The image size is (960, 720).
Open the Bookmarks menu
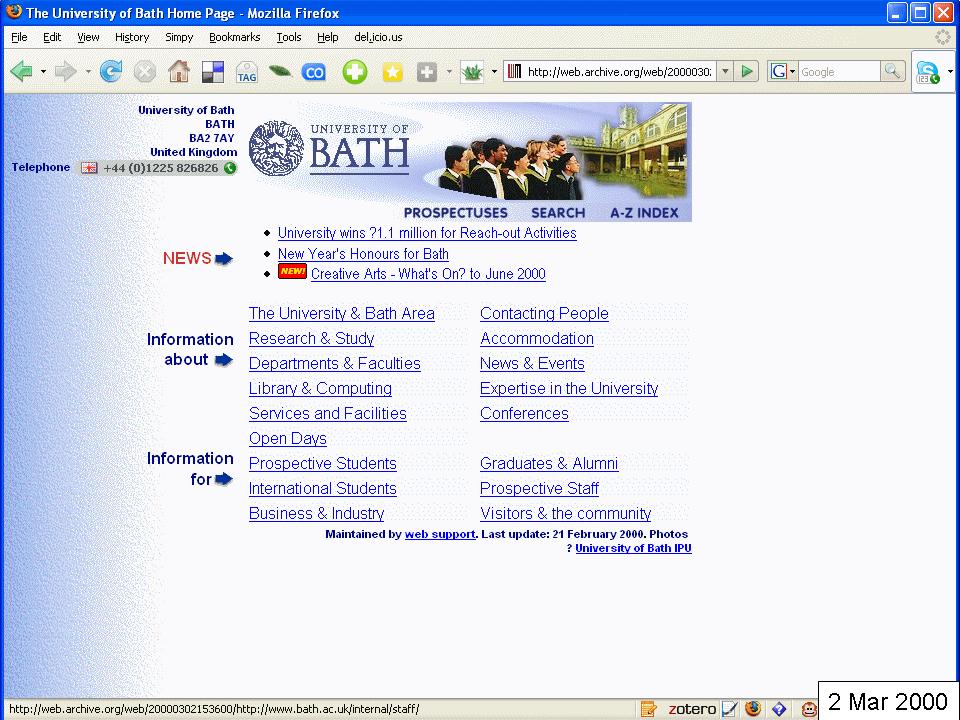click(234, 37)
